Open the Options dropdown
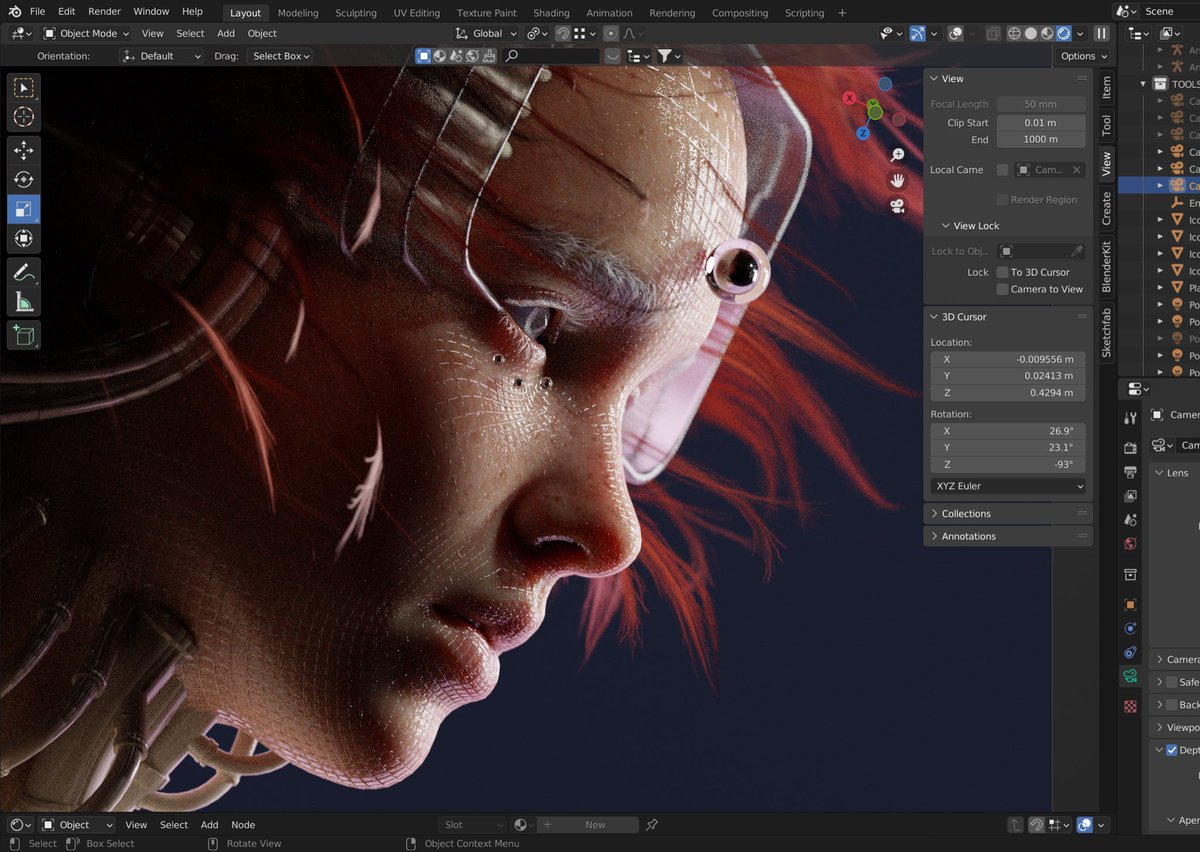The width and height of the screenshot is (1200, 852). click(1084, 56)
